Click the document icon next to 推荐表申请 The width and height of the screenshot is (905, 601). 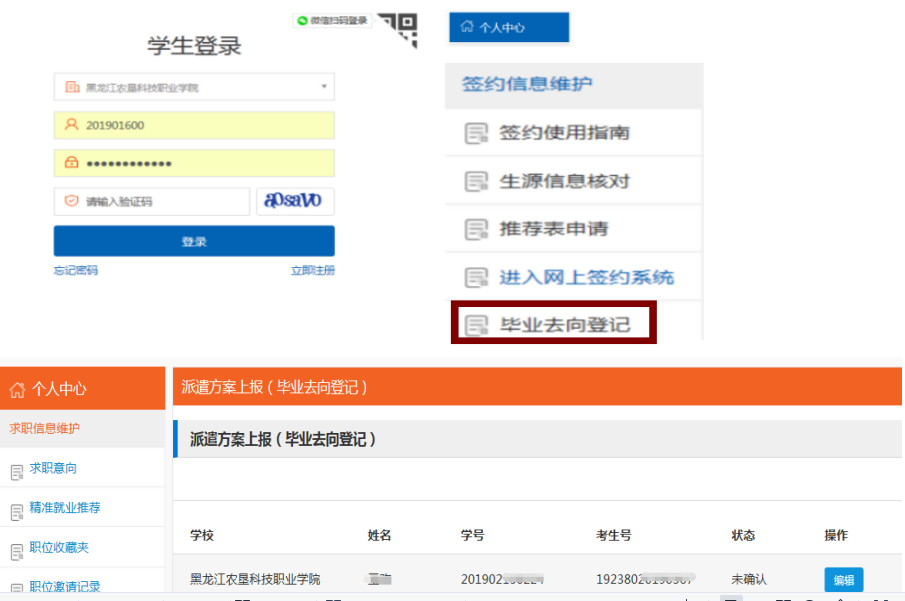[x=474, y=226]
